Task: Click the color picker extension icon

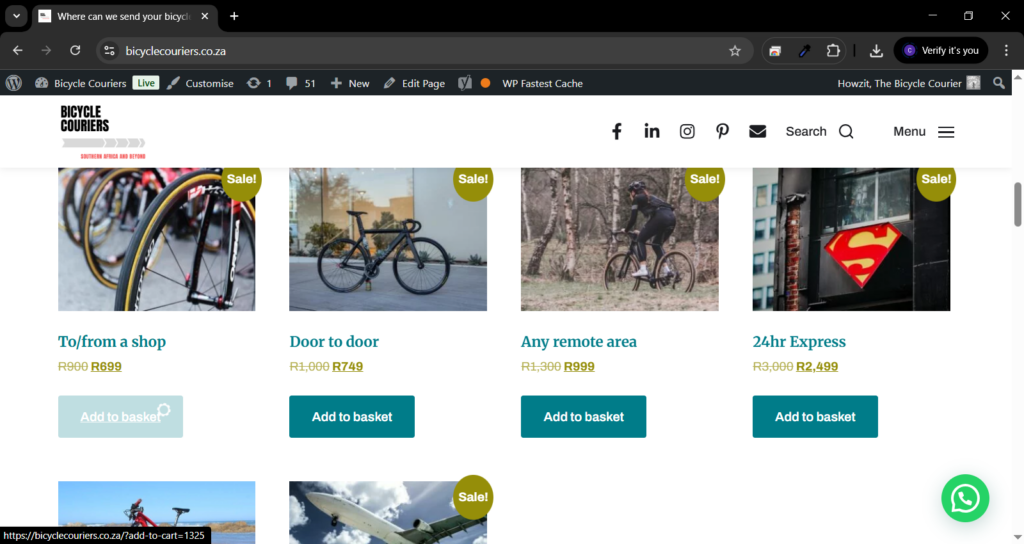Action: point(805,50)
